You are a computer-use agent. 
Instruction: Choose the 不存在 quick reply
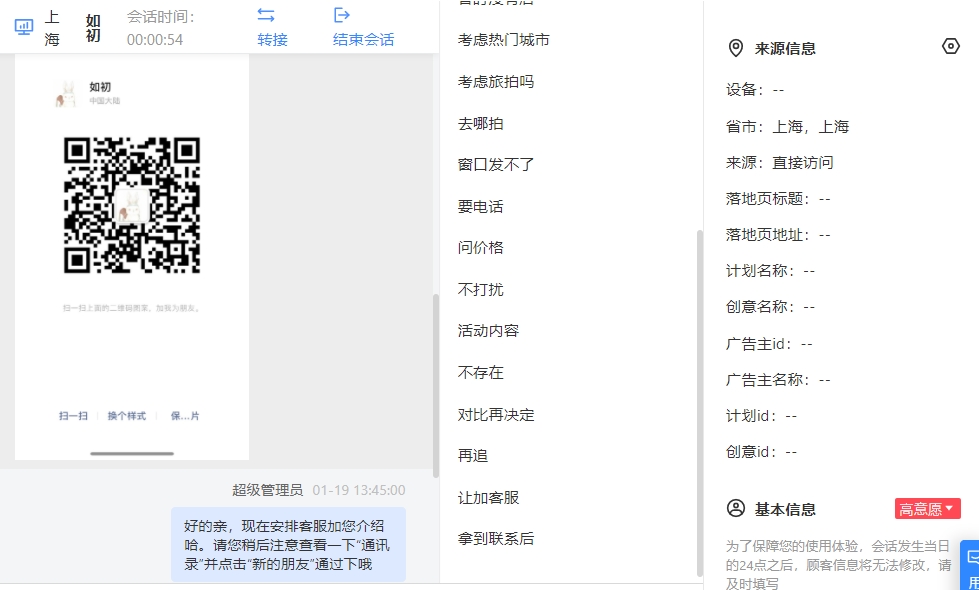tap(481, 373)
